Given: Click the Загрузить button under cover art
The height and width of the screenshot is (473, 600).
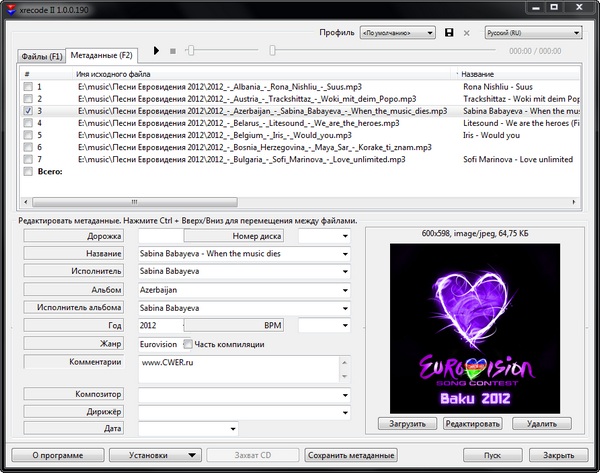Looking at the screenshot, I should 408,423.
